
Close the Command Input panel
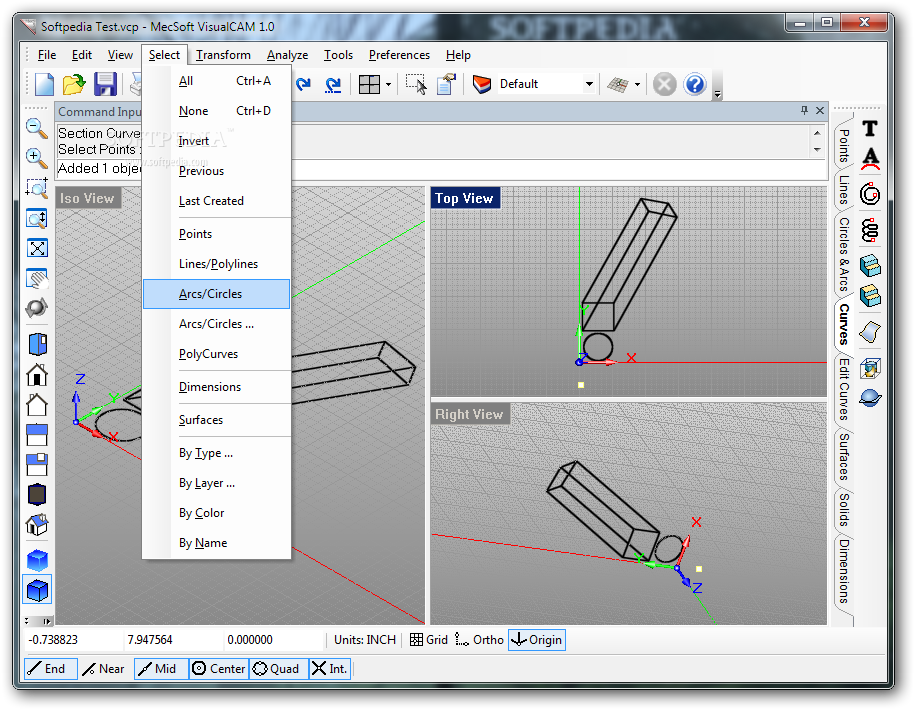click(x=819, y=110)
